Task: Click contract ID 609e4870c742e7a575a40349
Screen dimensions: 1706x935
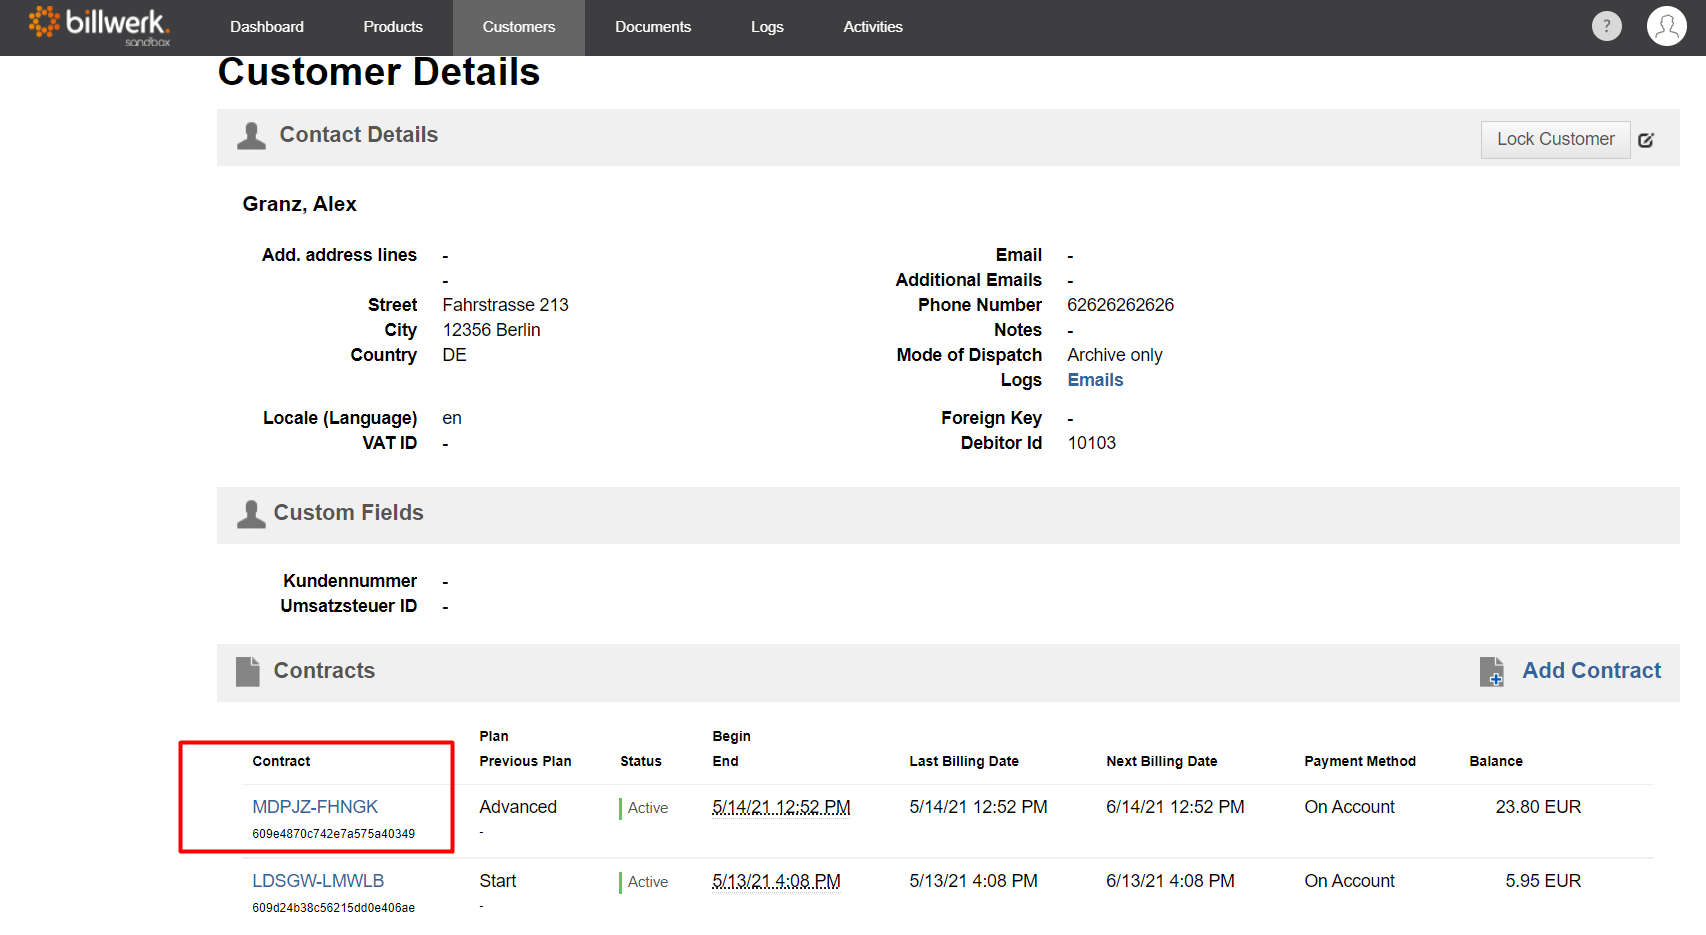Action: pos(333,834)
